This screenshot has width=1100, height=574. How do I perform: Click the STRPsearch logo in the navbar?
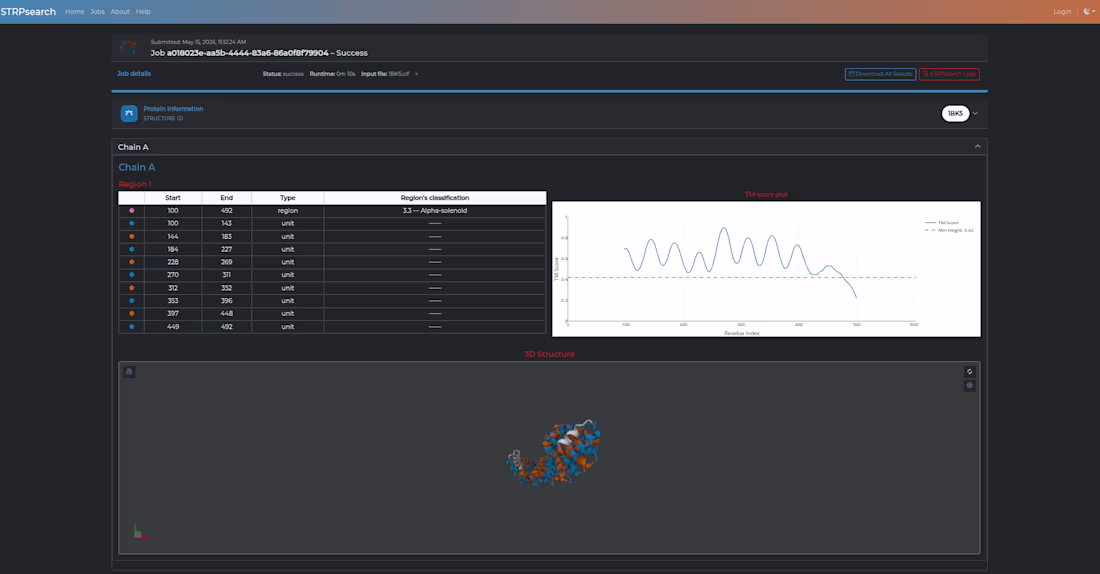[28, 11]
